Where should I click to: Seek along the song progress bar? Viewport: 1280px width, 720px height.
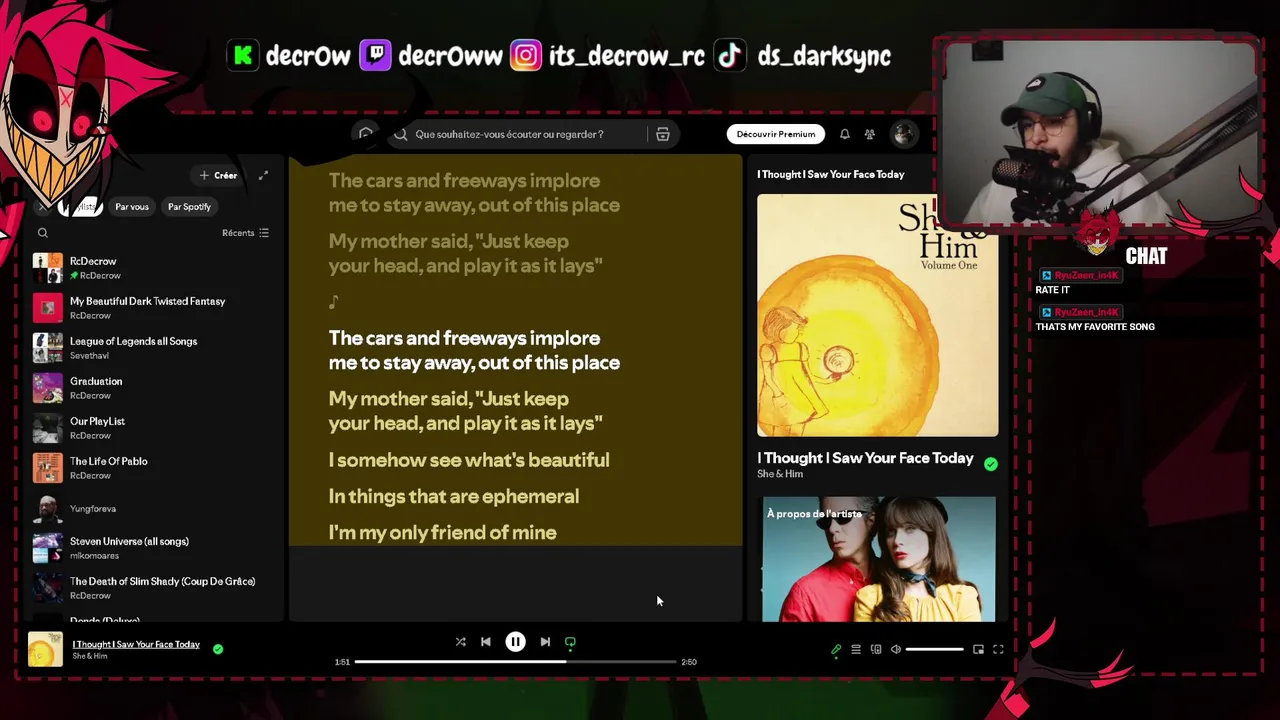tap(516, 662)
